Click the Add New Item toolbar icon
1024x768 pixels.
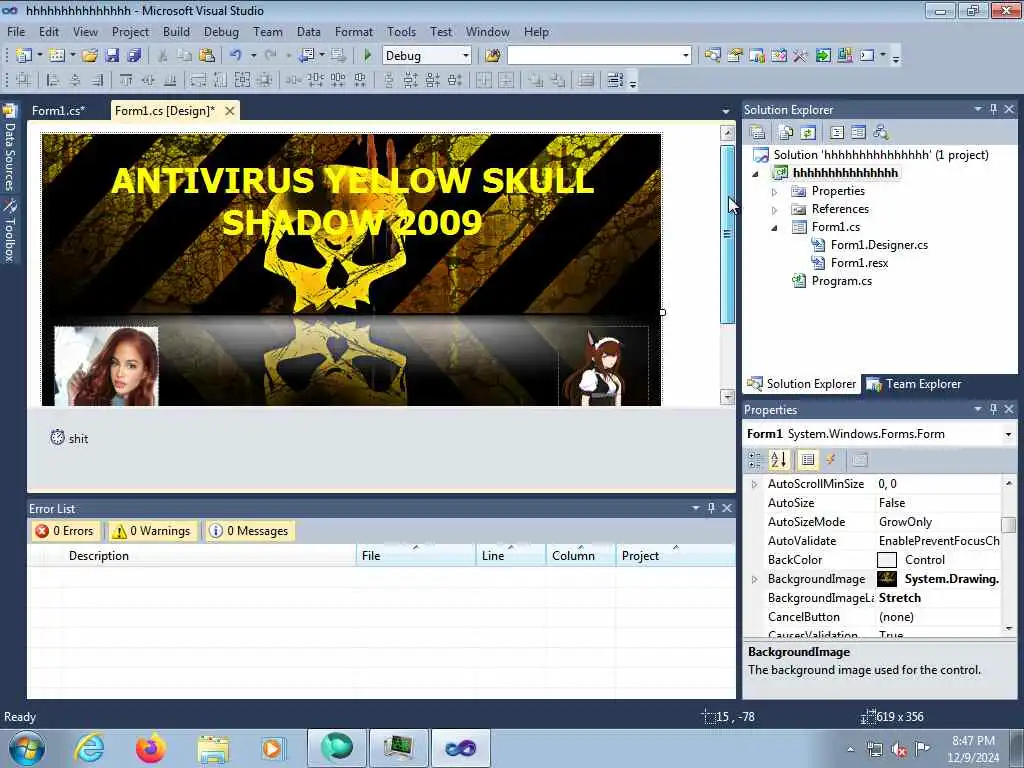(57, 56)
